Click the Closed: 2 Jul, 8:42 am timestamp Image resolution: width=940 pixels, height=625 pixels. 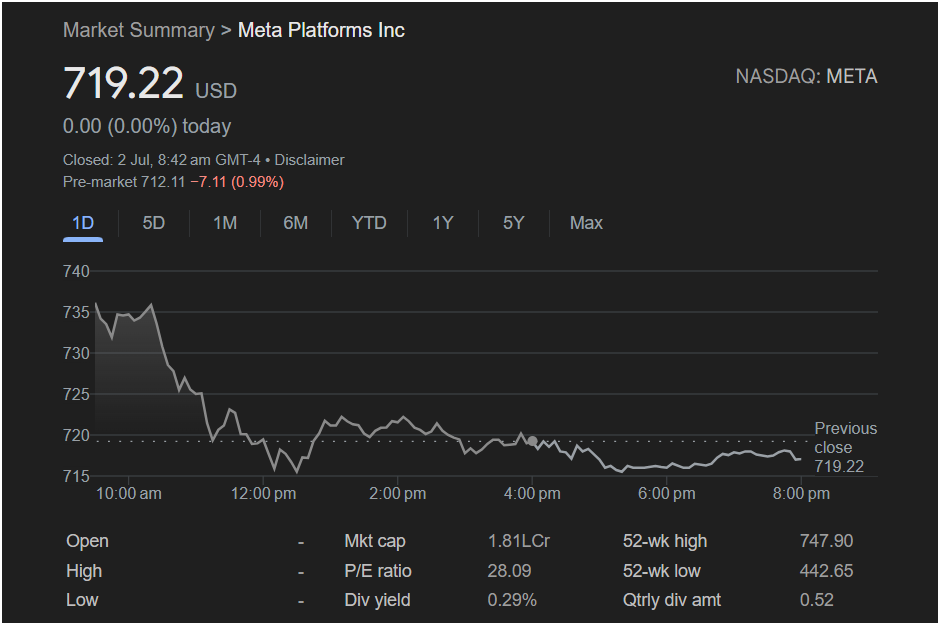tap(162, 160)
